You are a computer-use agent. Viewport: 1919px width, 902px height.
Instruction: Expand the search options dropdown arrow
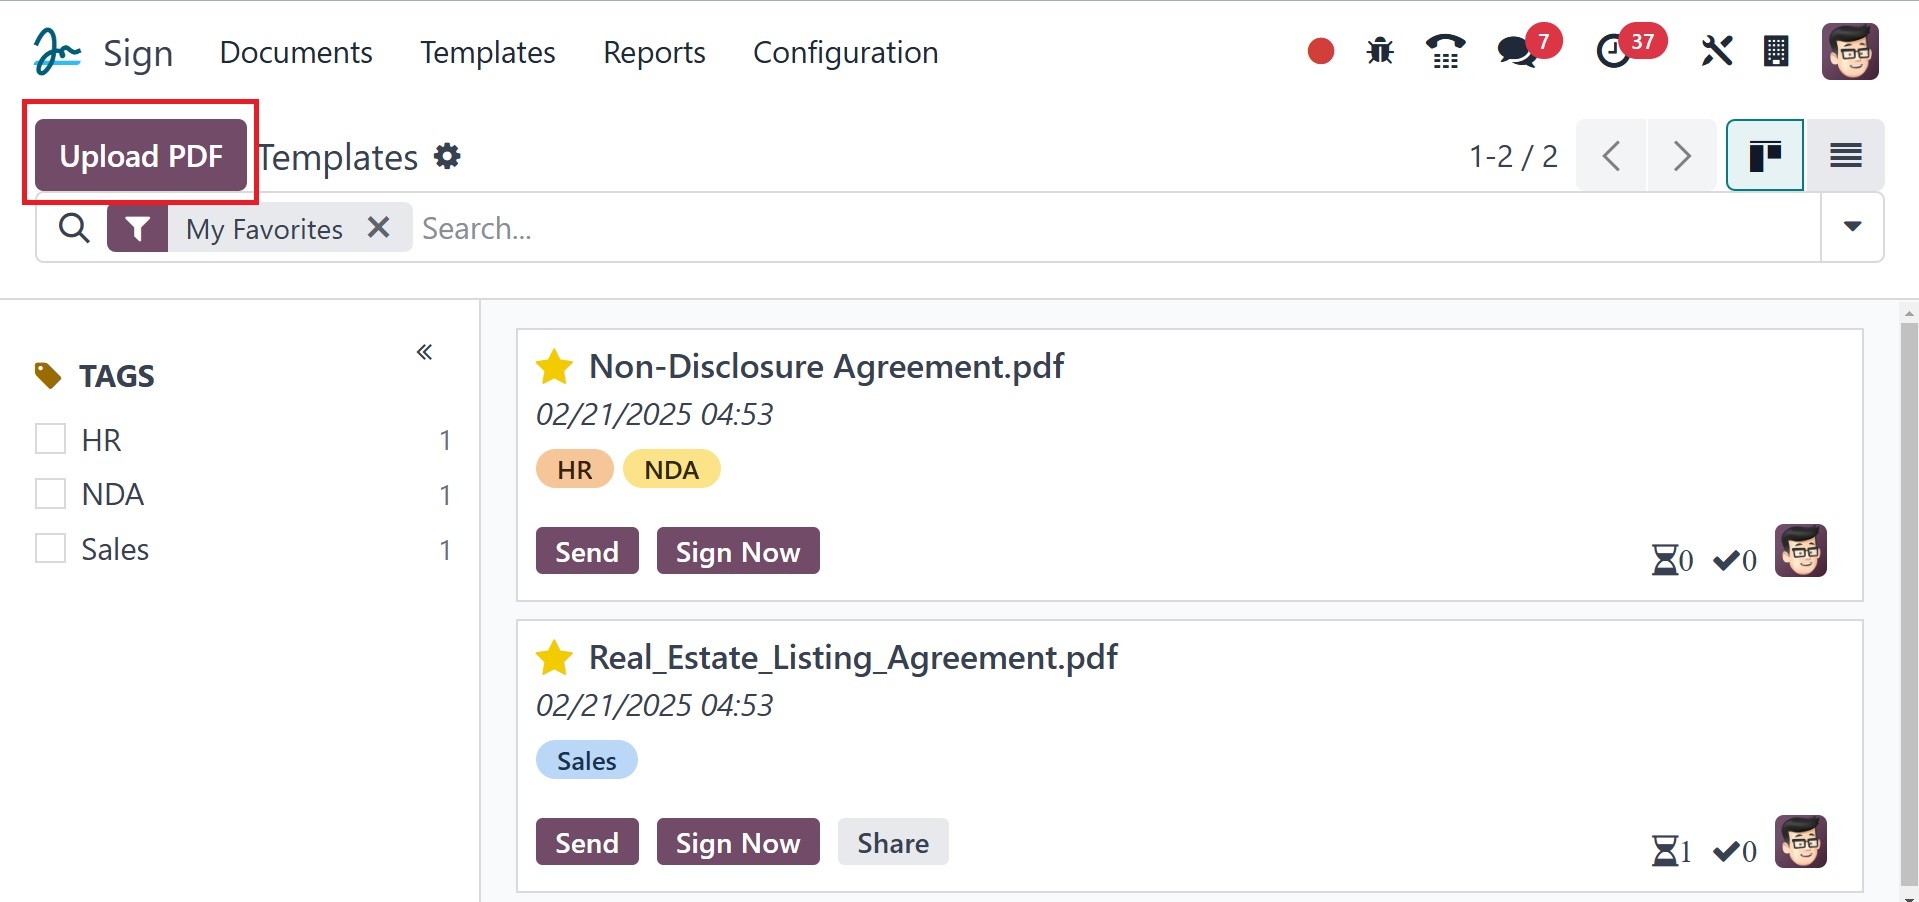pos(1852,227)
